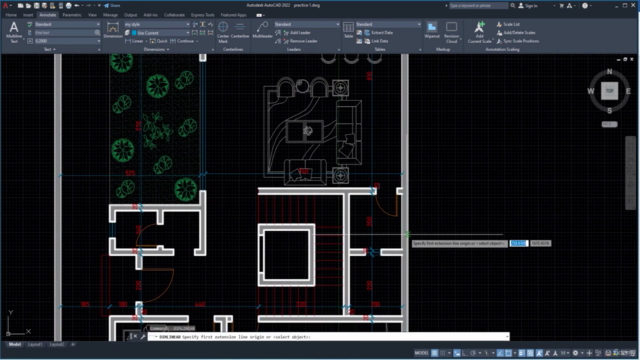Toggle snap mode in status bar
The width and height of the screenshot is (640, 360).
tap(443, 353)
